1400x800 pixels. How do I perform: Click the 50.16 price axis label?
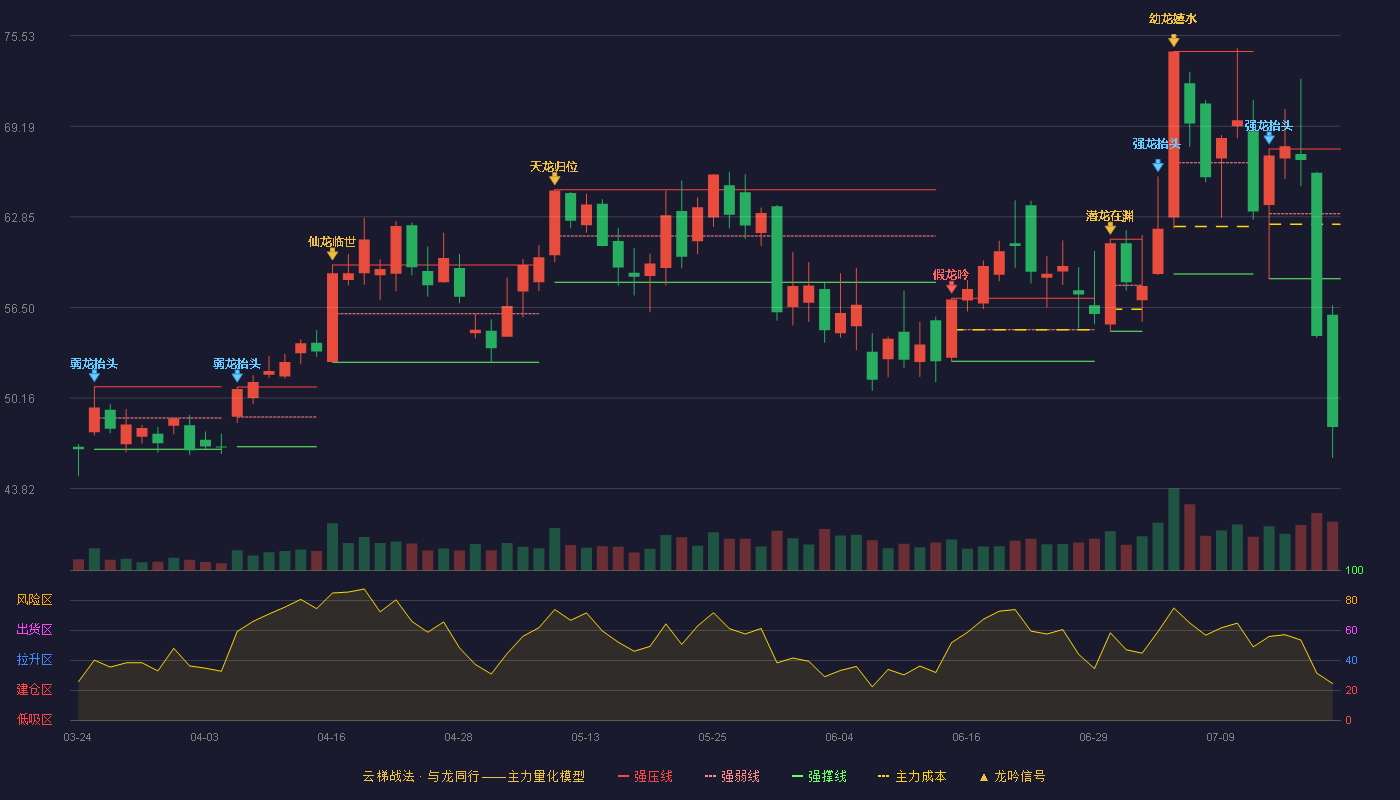point(19,398)
